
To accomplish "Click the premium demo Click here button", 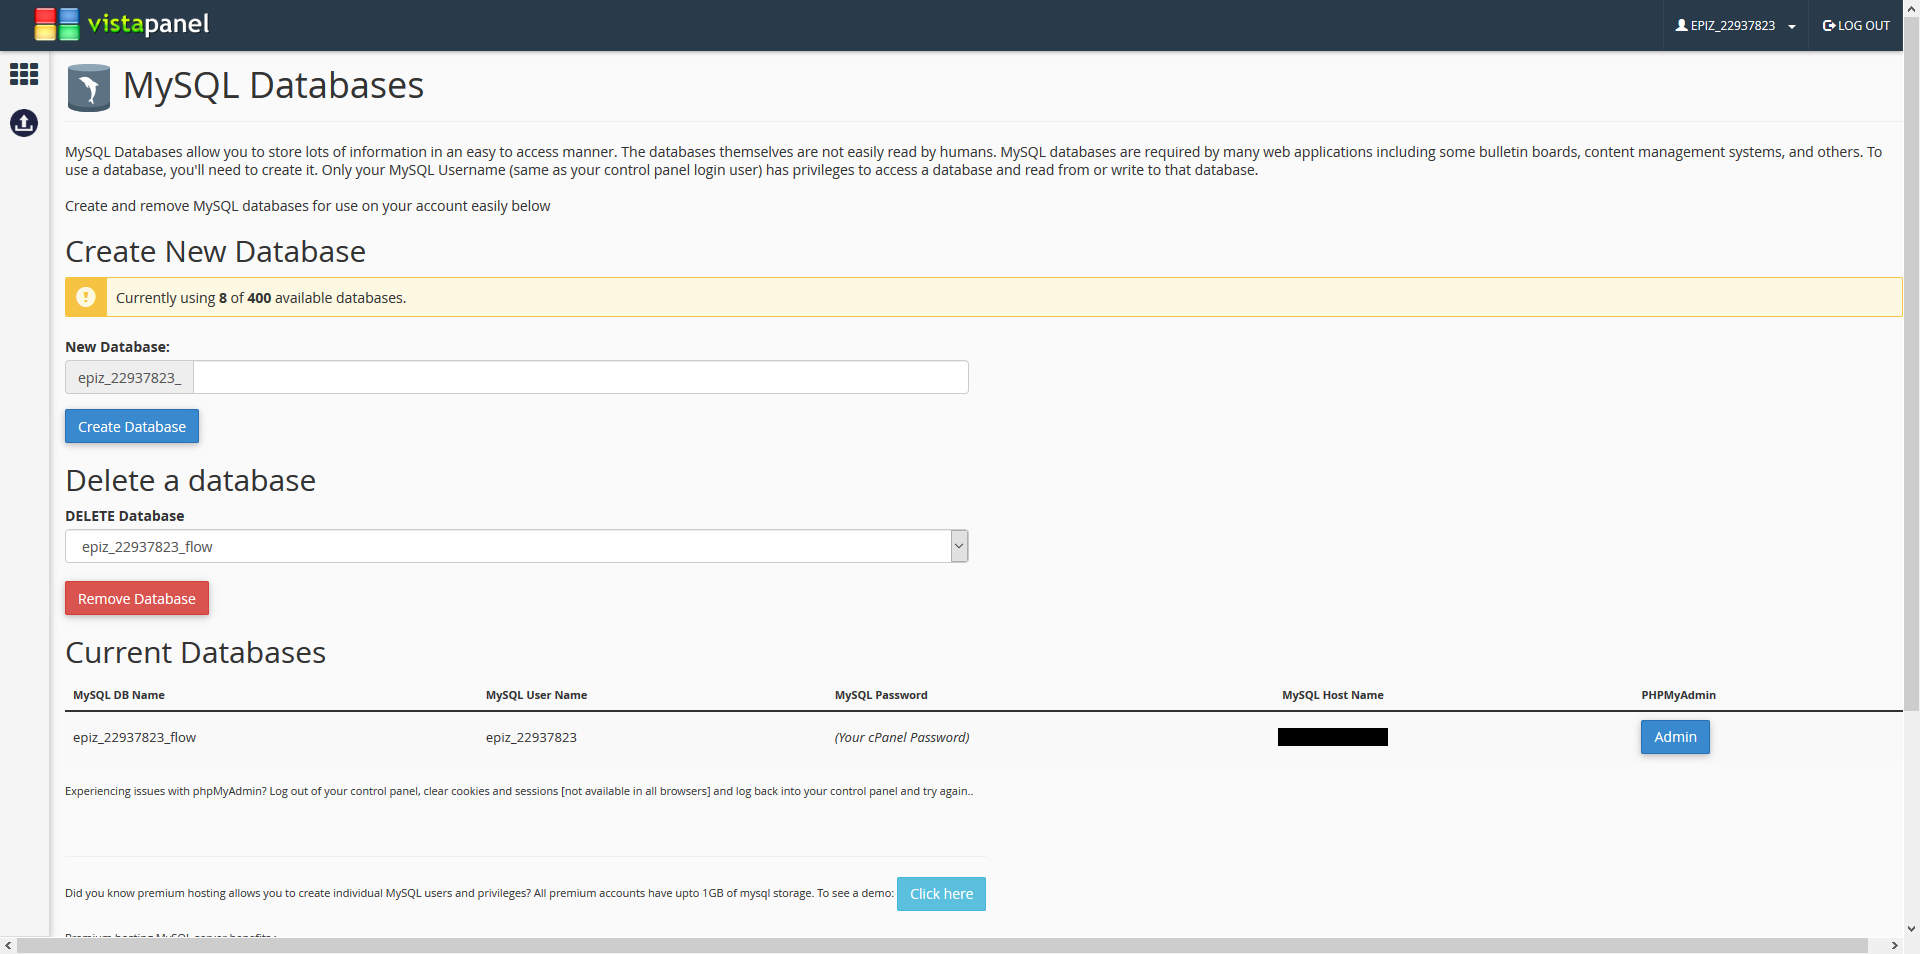I will (x=941, y=894).
